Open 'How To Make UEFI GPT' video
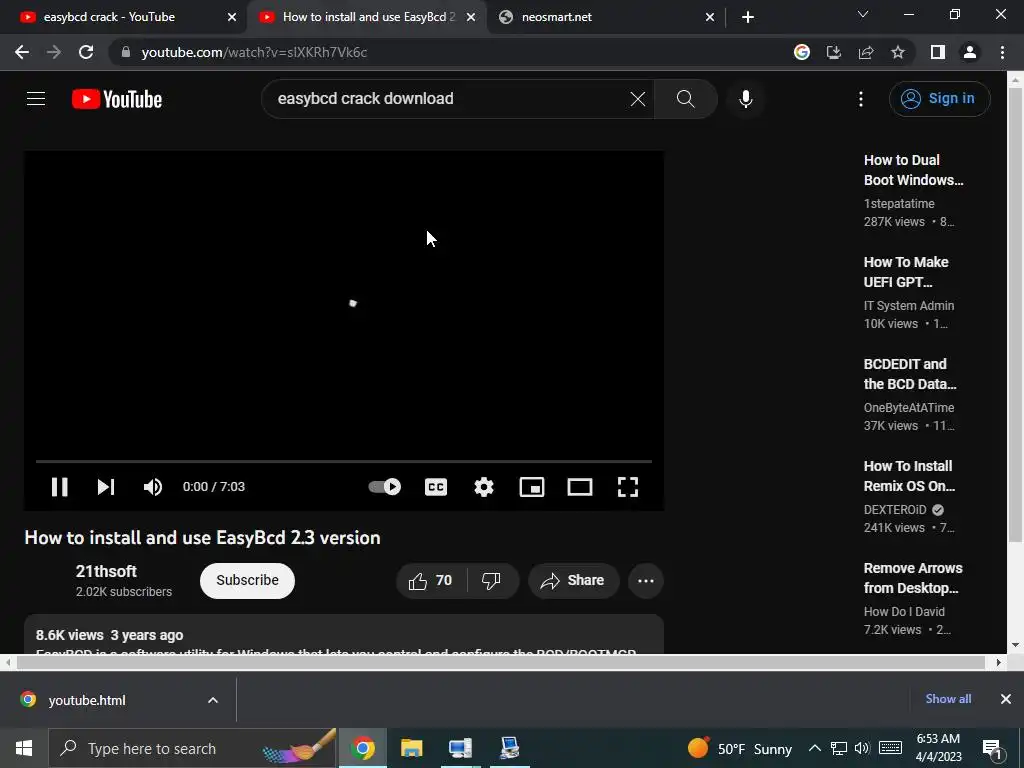Image resolution: width=1024 pixels, height=768 pixels. [x=906, y=272]
